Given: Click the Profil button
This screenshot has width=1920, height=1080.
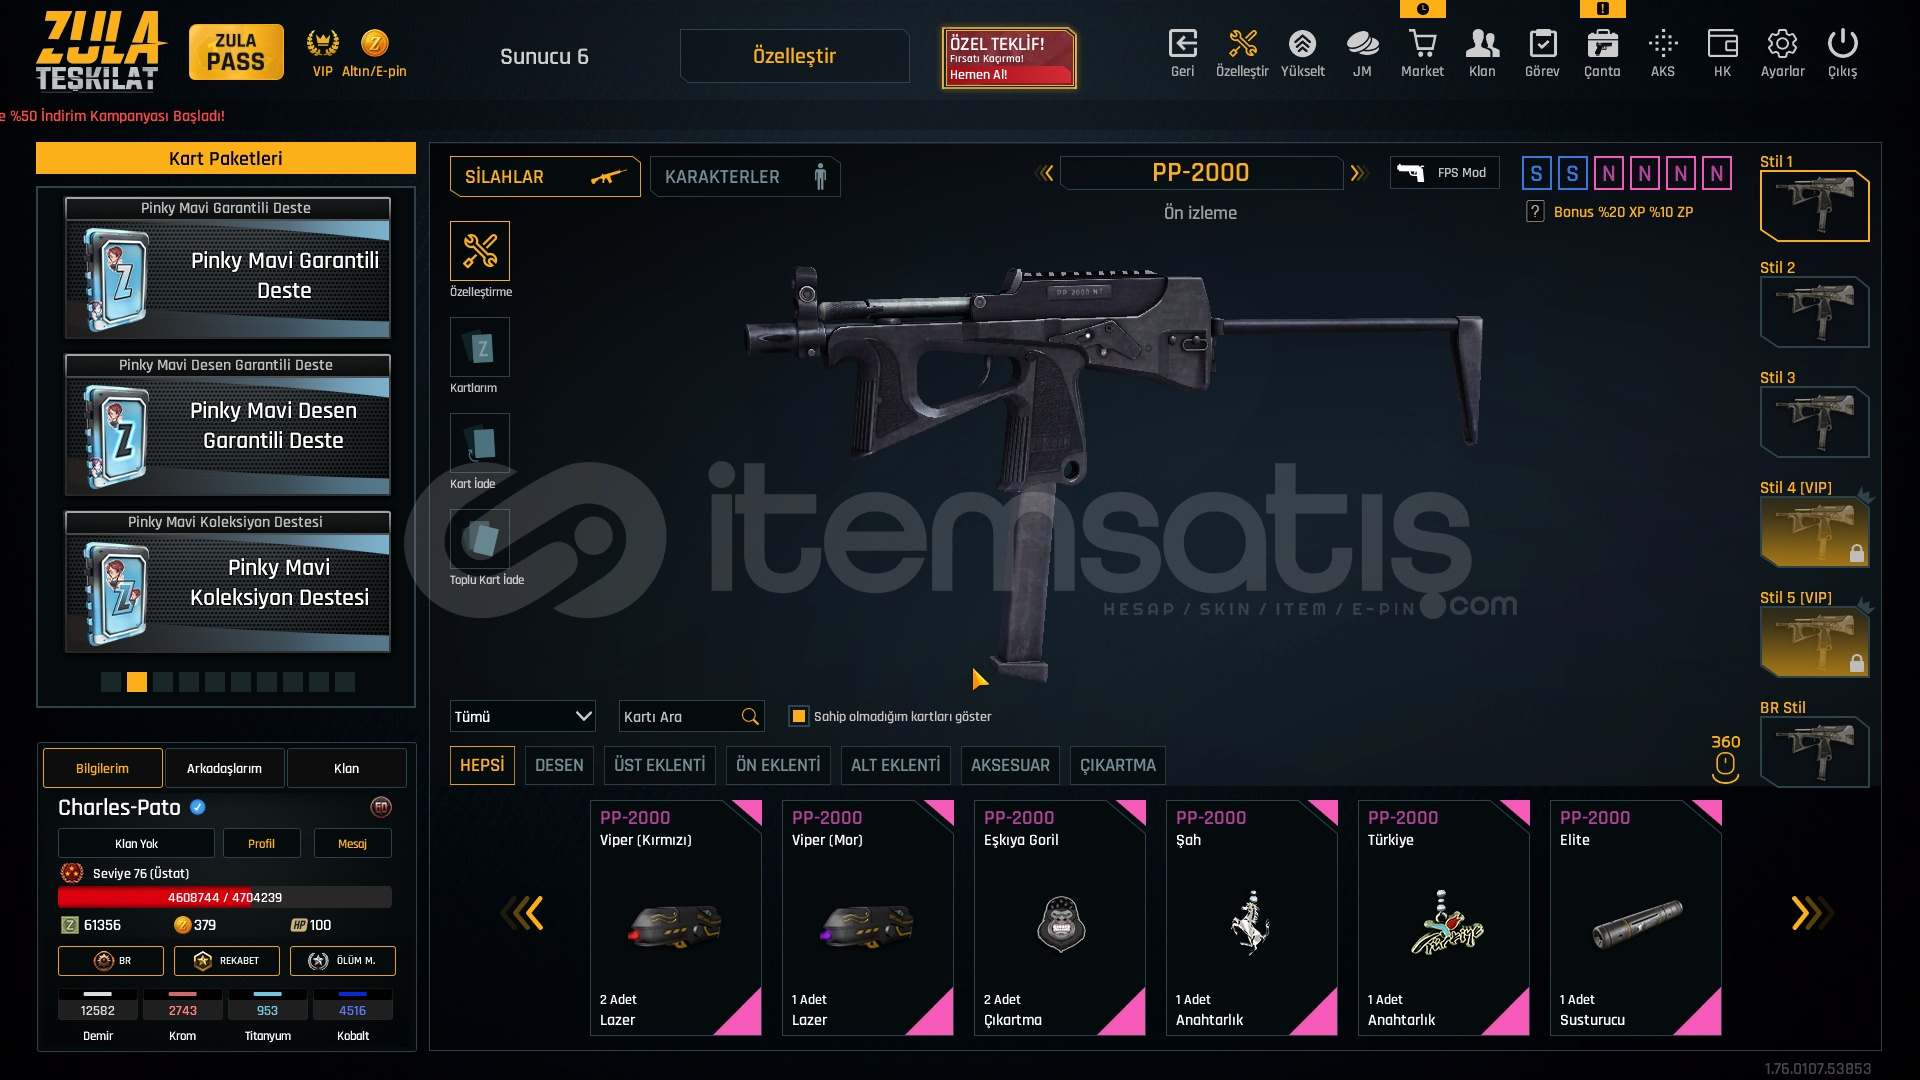Looking at the screenshot, I should pos(261,843).
